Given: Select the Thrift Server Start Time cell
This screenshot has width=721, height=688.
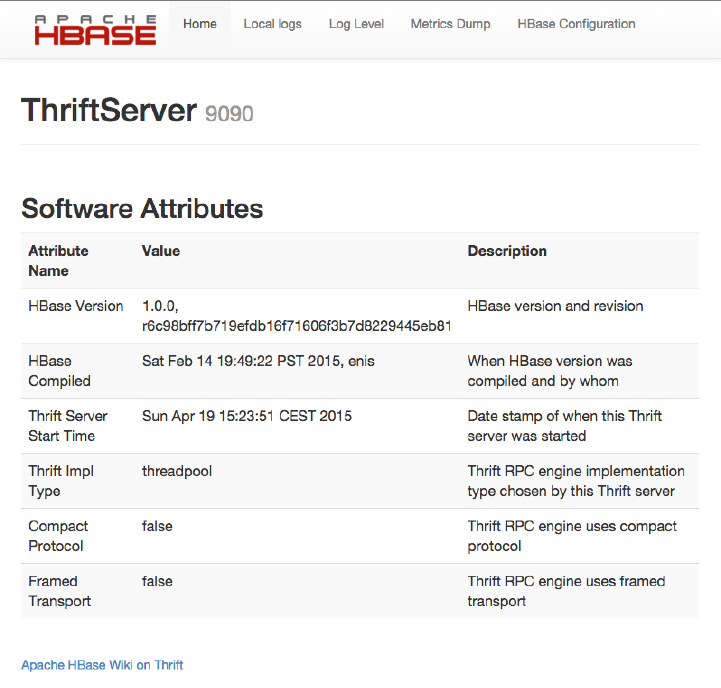Looking at the screenshot, I should pos(68,426).
